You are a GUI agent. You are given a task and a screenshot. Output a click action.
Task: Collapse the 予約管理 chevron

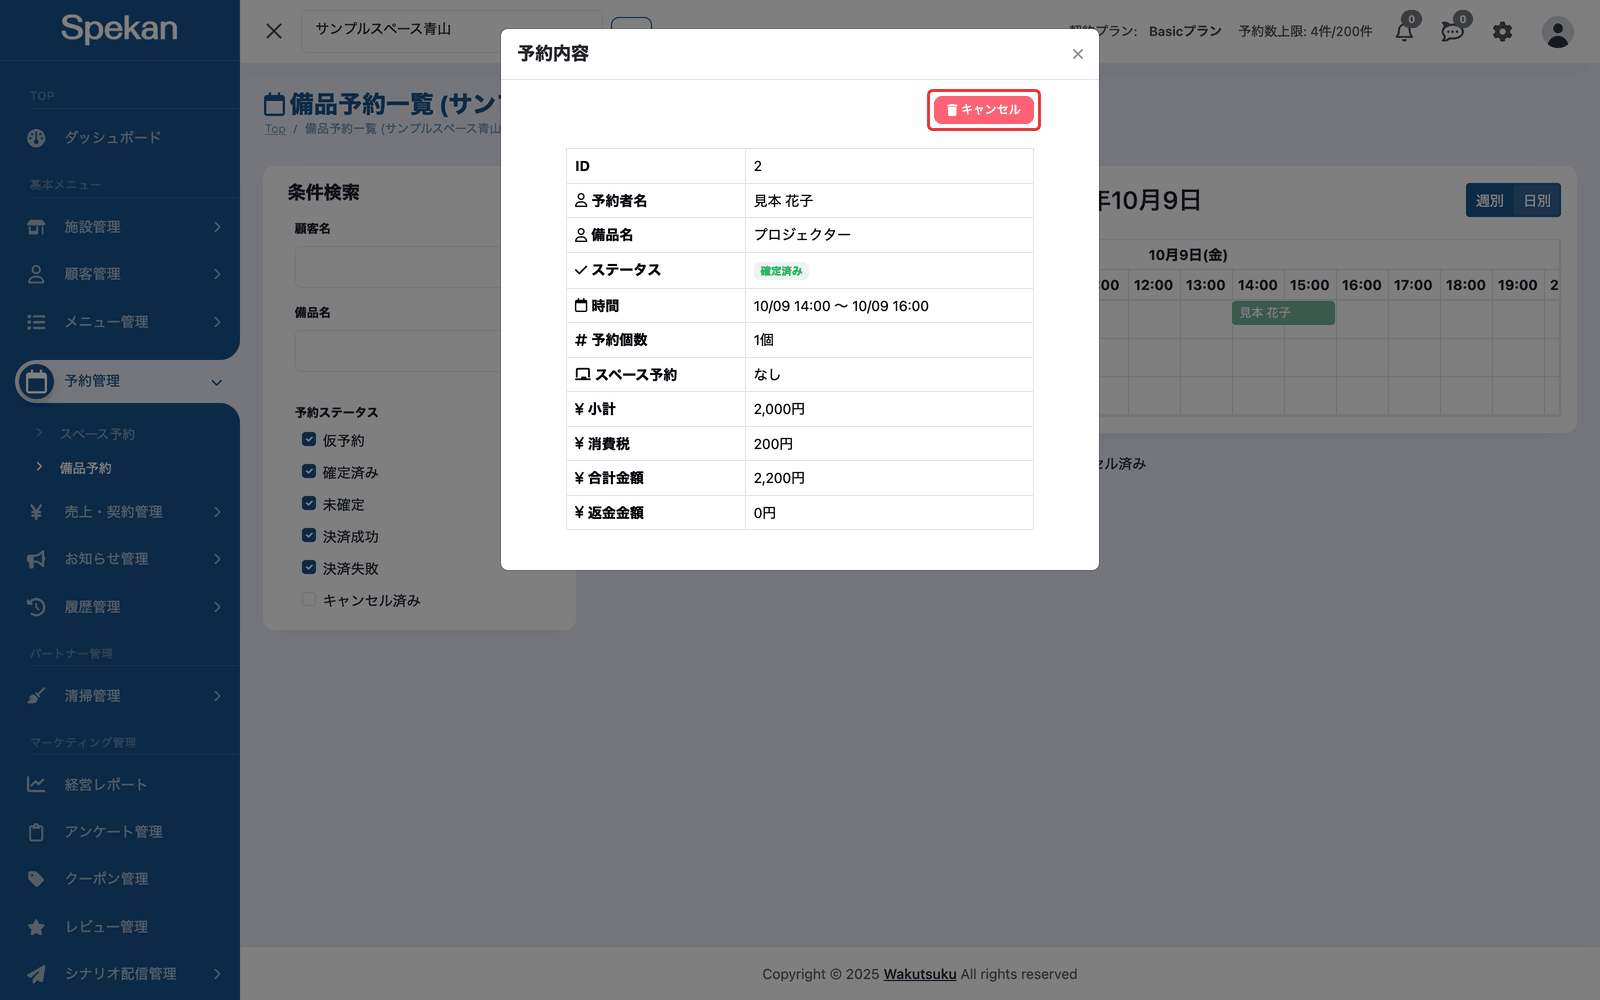217,382
